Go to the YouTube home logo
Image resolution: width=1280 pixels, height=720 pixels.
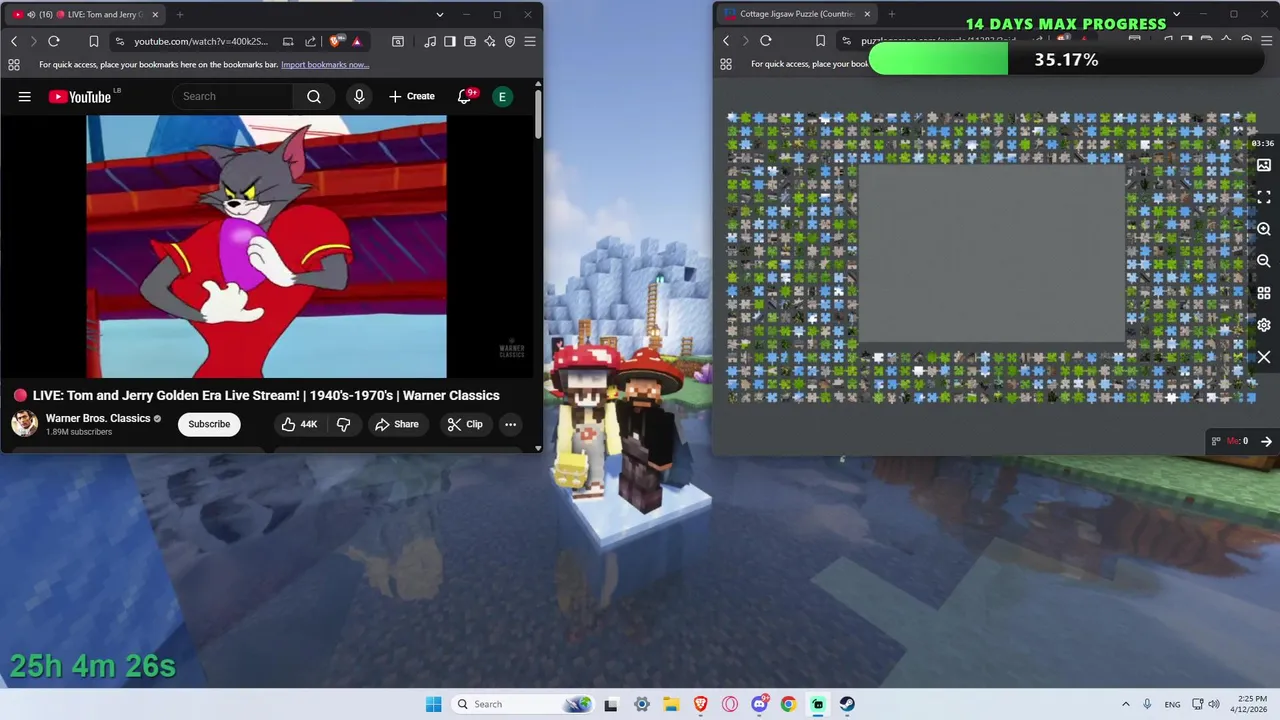tap(80, 96)
